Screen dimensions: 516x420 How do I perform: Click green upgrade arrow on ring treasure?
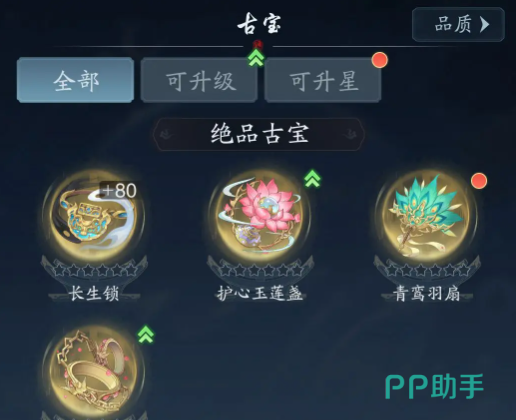pos(146,335)
